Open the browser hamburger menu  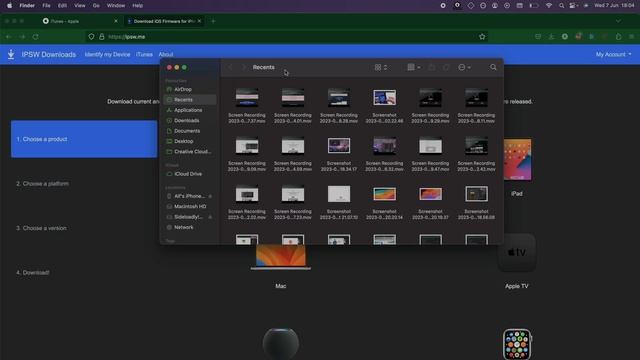coord(631,37)
